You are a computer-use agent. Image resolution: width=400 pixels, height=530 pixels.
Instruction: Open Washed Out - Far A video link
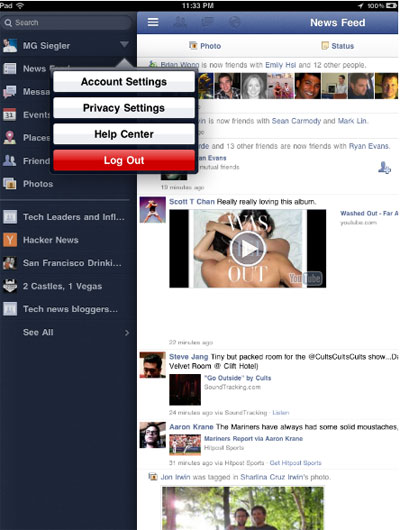click(x=369, y=213)
